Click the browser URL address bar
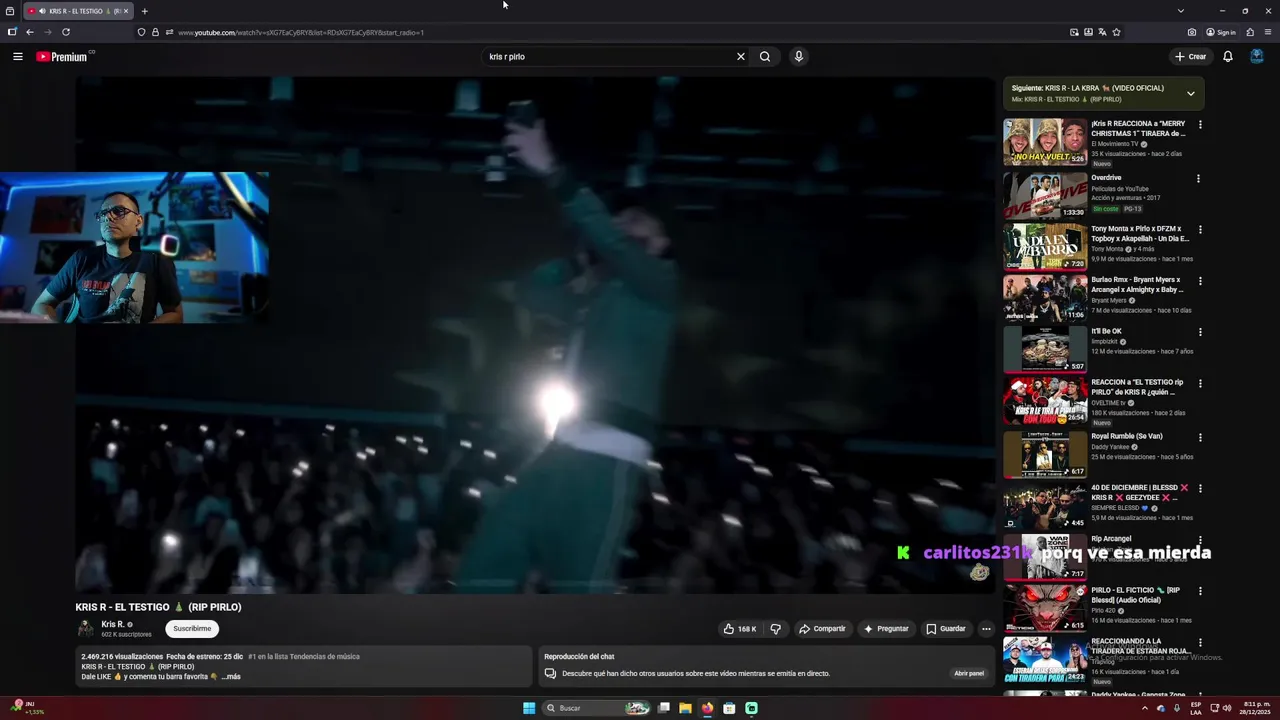The image size is (1280, 720). [x=600, y=32]
